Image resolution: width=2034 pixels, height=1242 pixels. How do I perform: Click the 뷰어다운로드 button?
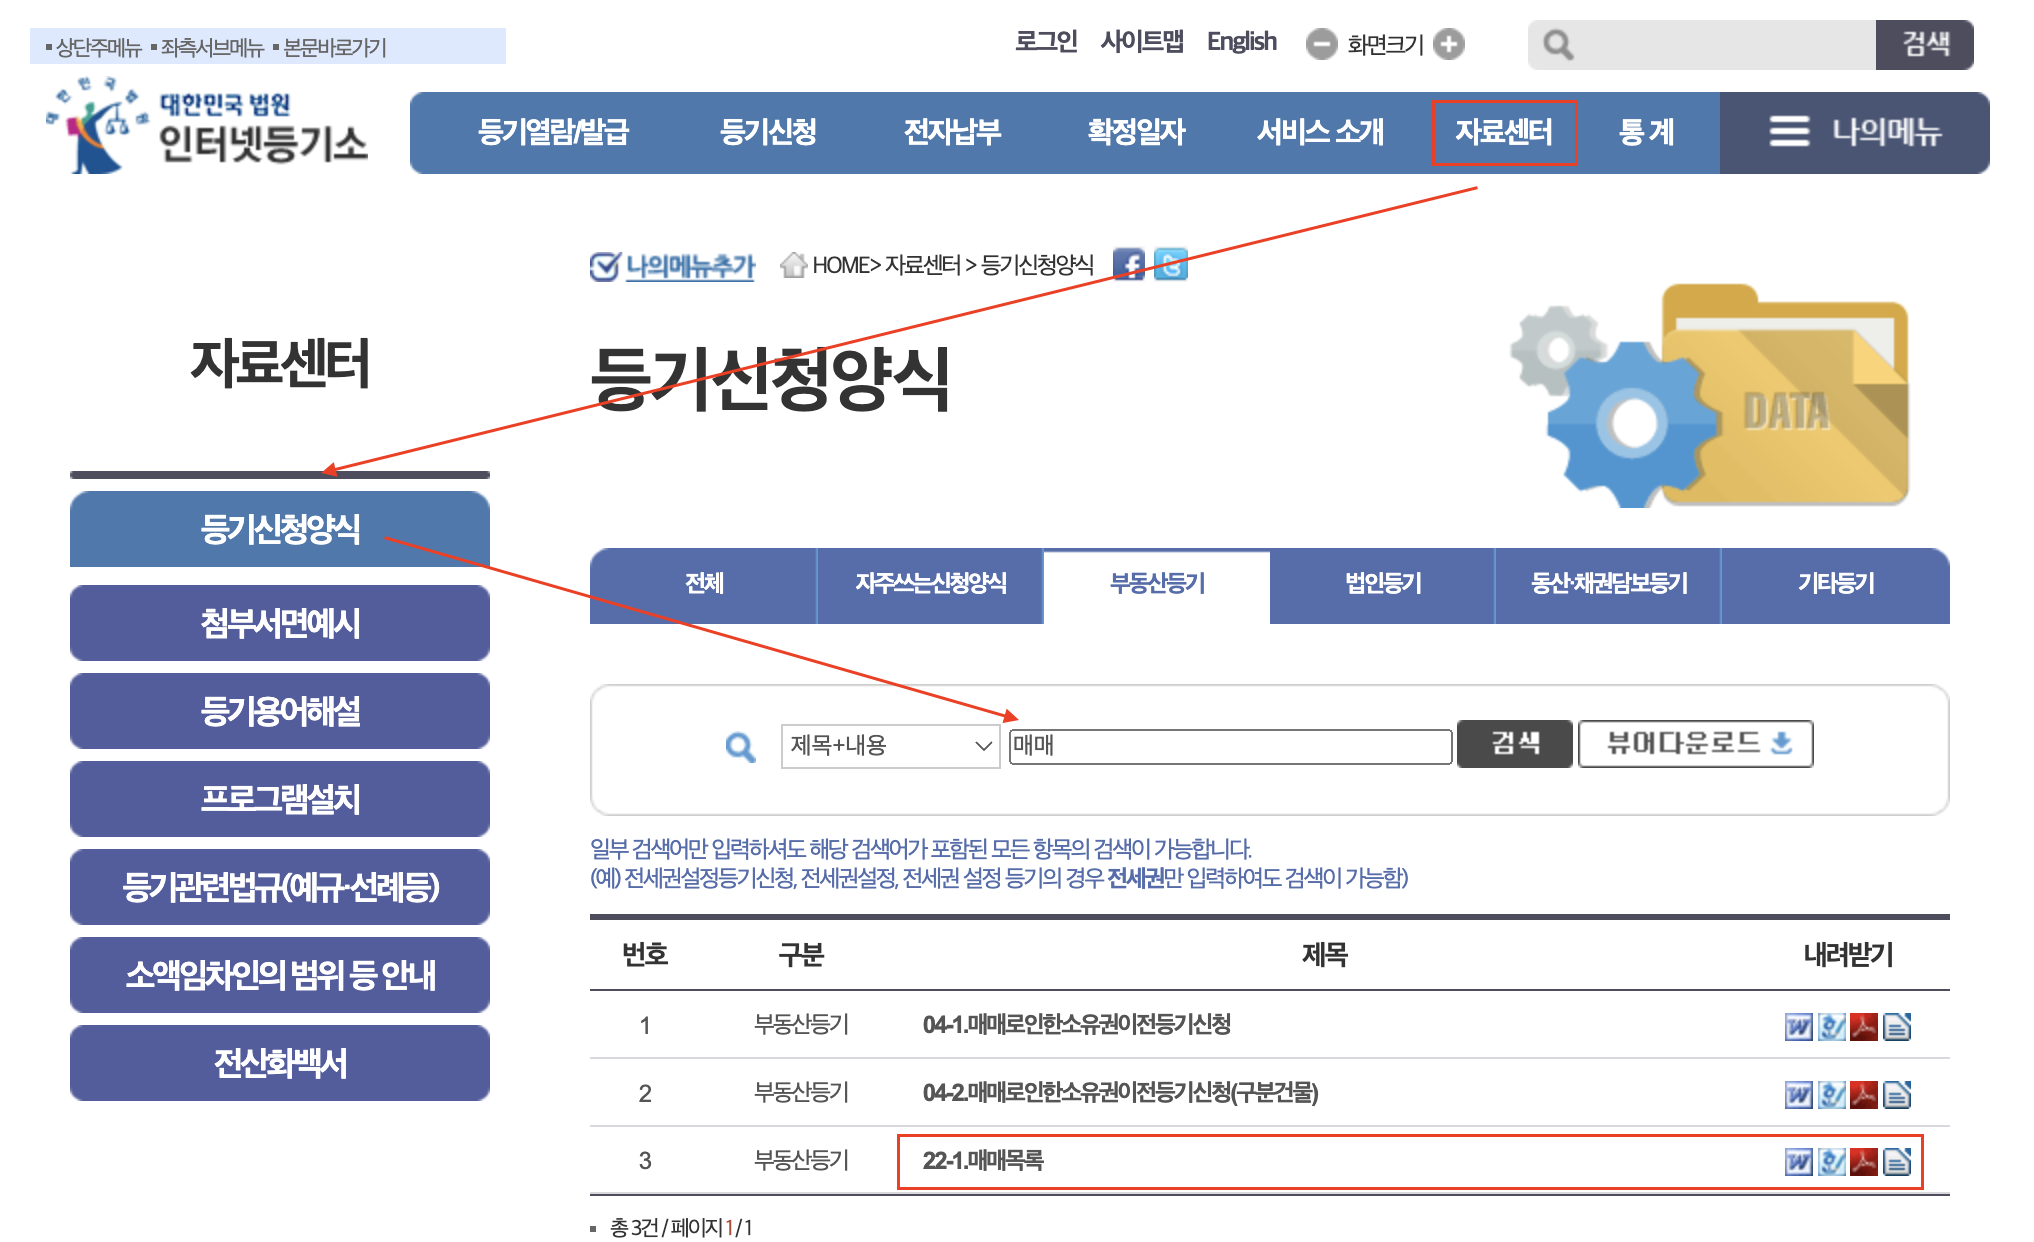(1695, 744)
